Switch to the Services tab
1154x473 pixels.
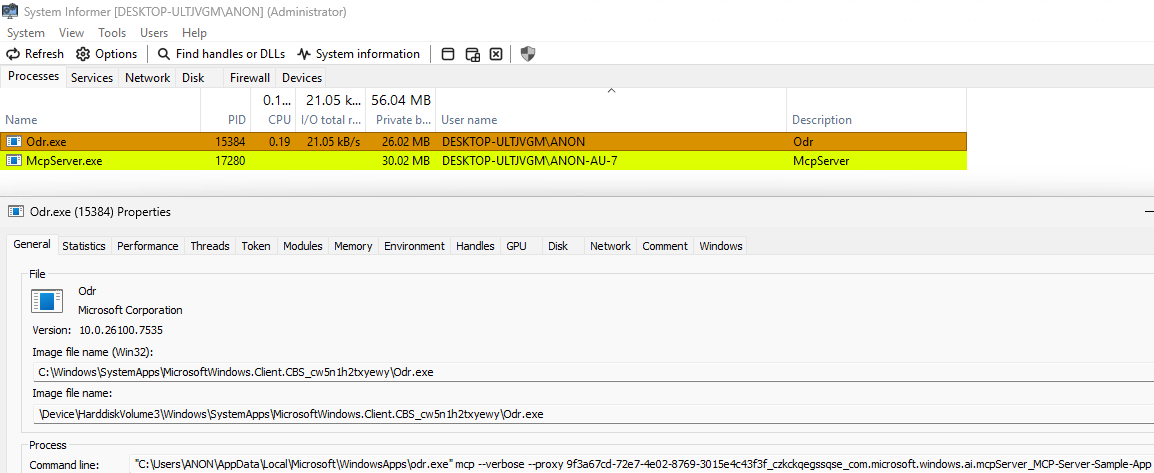tap(92, 78)
